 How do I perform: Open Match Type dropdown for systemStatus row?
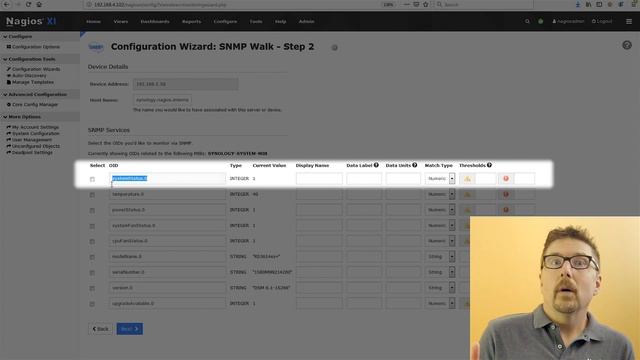440,178
